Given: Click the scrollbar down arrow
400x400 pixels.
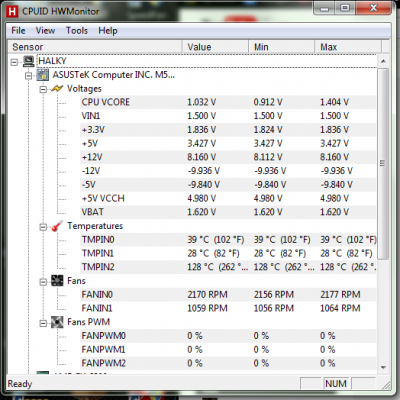Looking at the screenshot, I should [383, 367].
